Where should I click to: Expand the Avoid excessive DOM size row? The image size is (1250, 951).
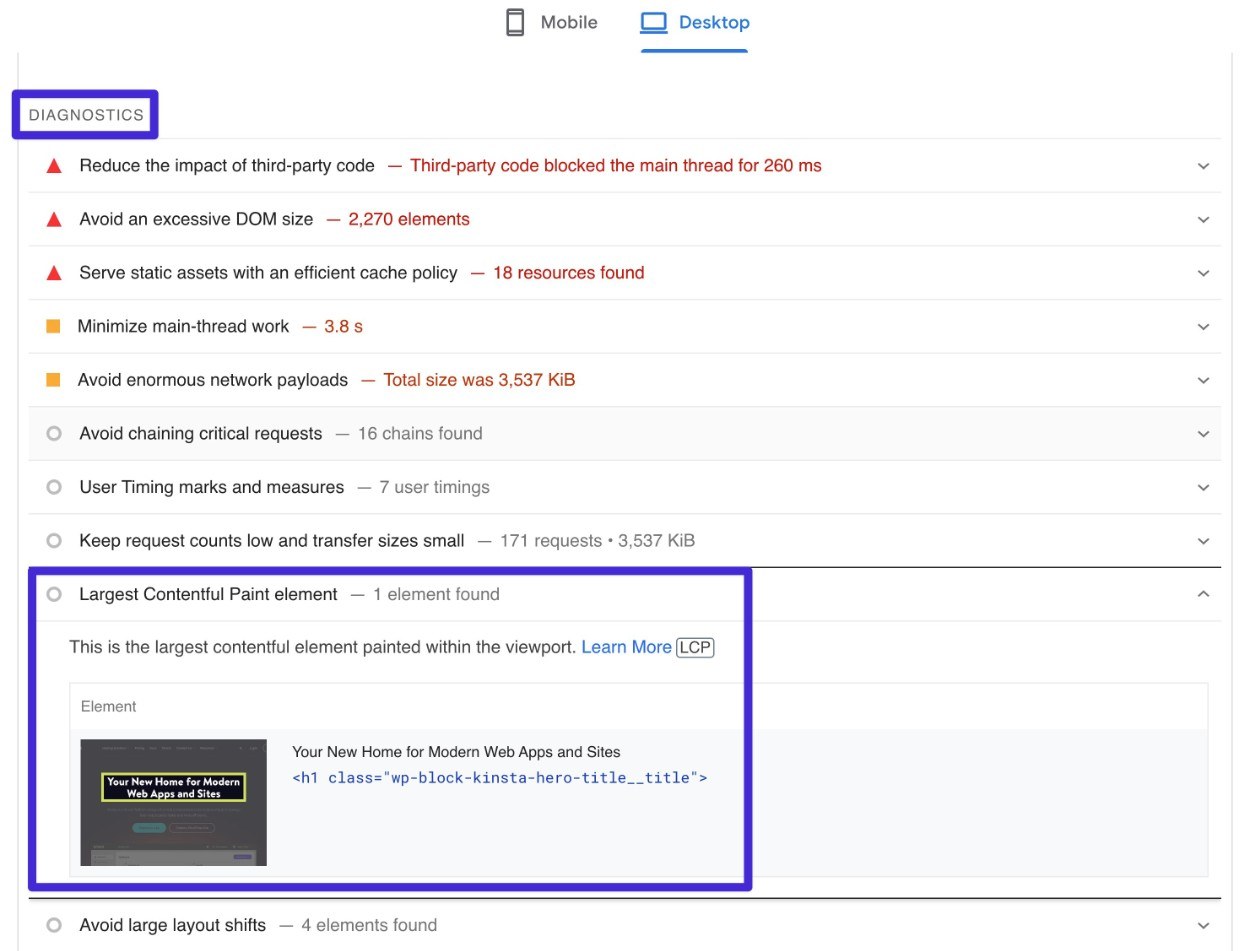pyautogui.click(x=1204, y=219)
